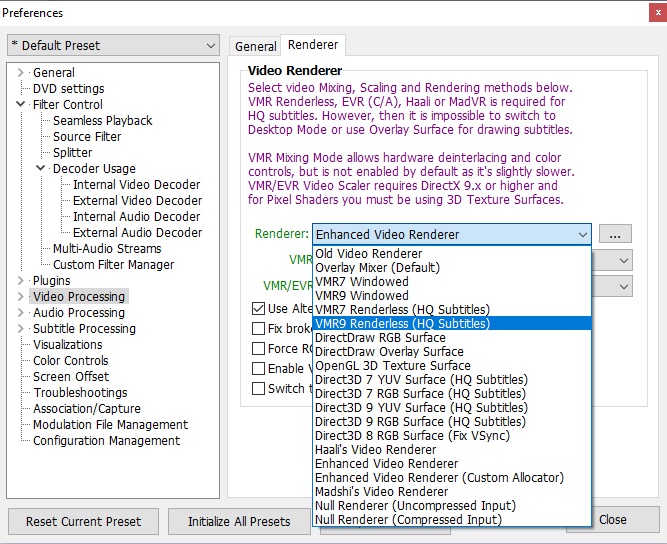The image size is (667, 544).
Task: Choose DirectDraw Overlay Surface option
Action: click(452, 352)
